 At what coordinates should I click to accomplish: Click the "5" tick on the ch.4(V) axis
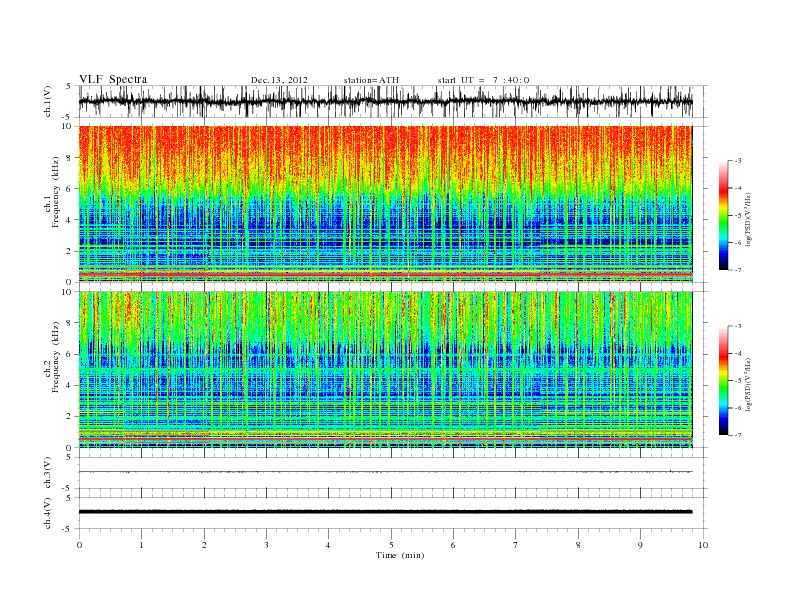tap(69, 498)
